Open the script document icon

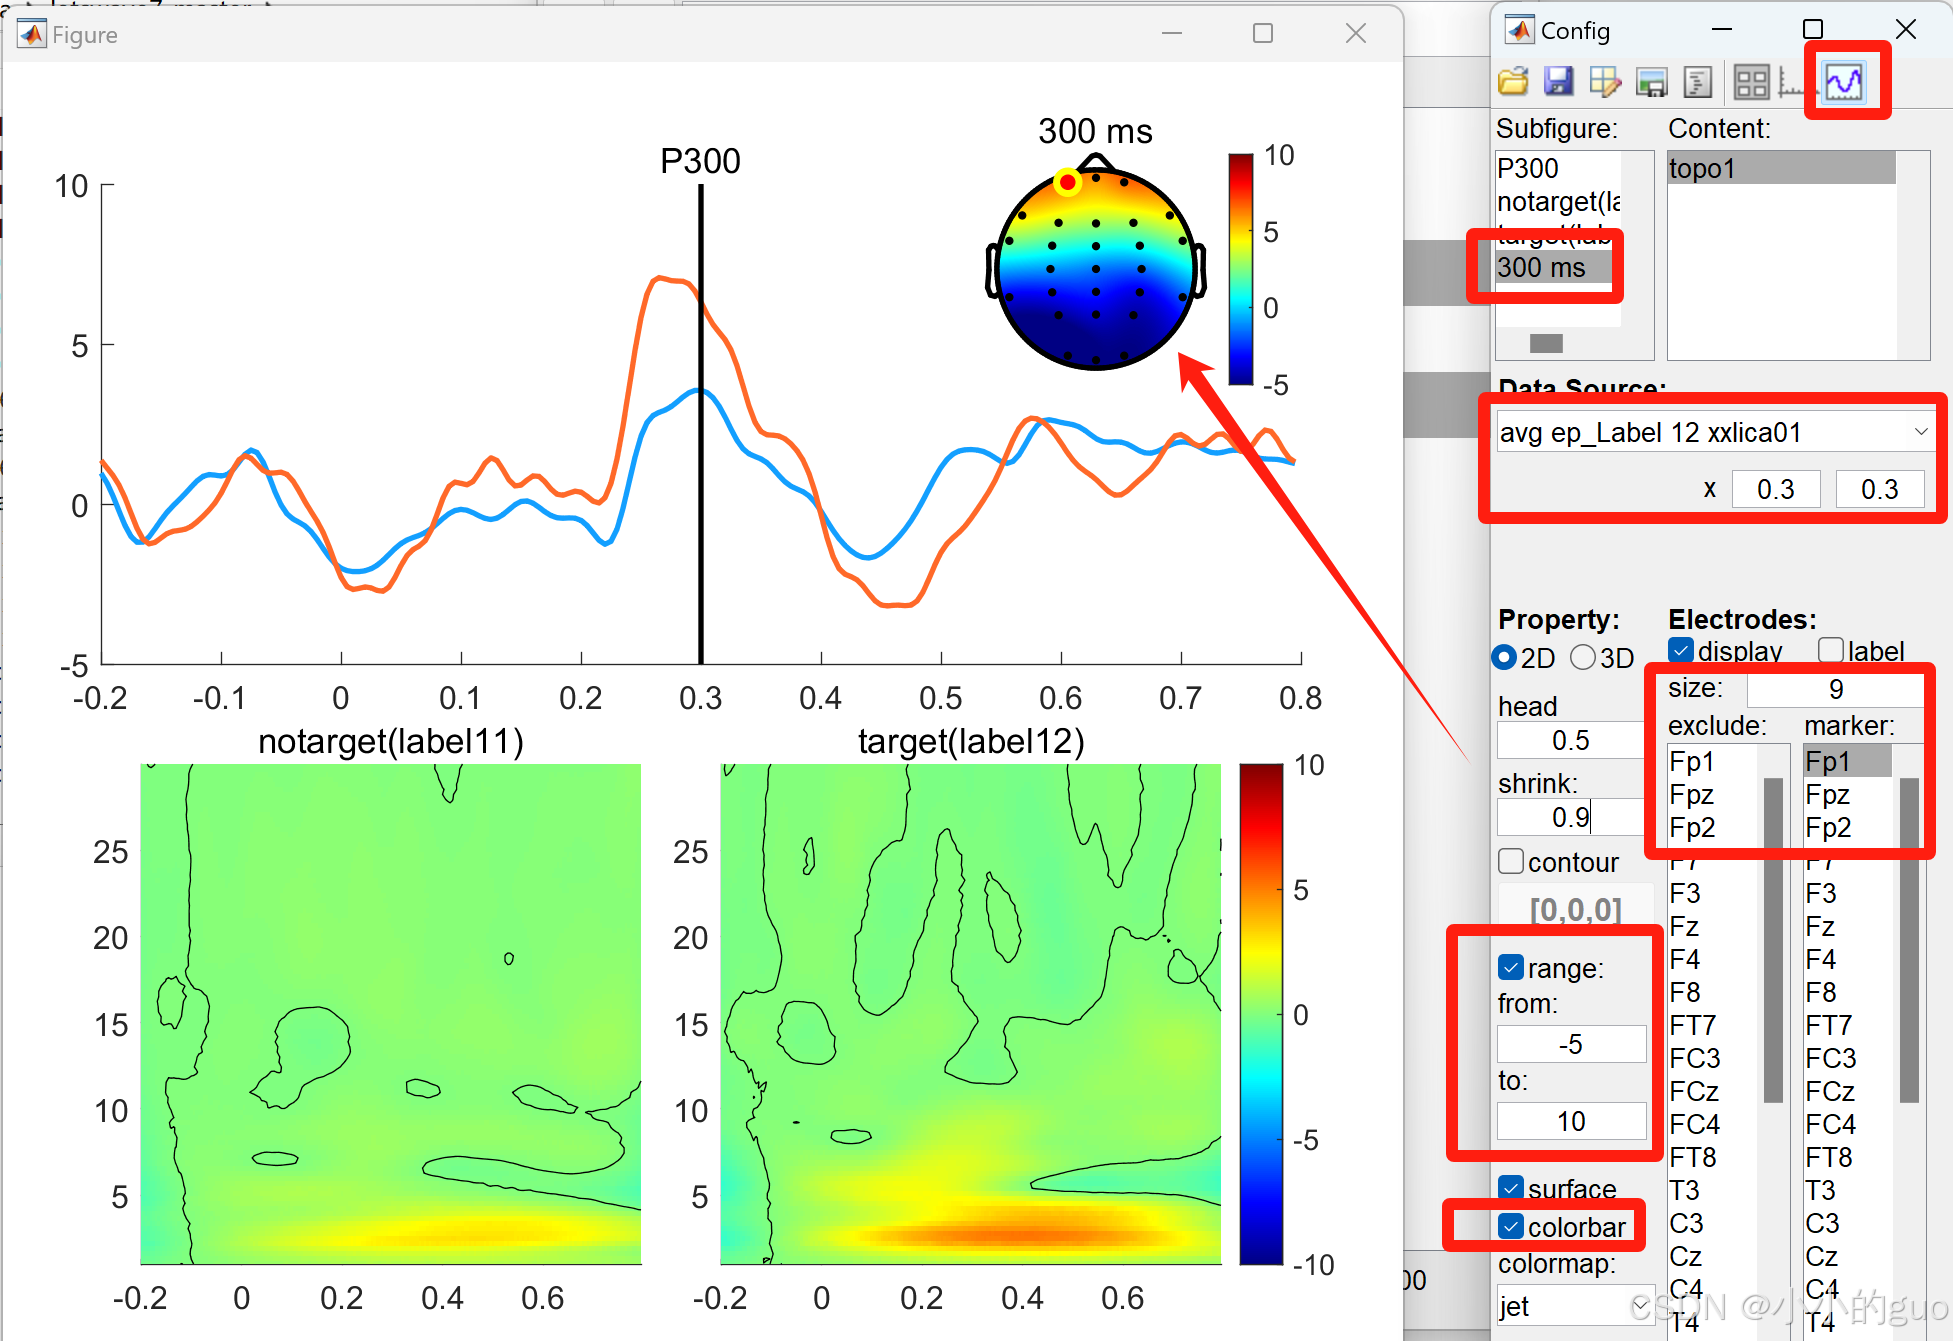(x=1698, y=82)
